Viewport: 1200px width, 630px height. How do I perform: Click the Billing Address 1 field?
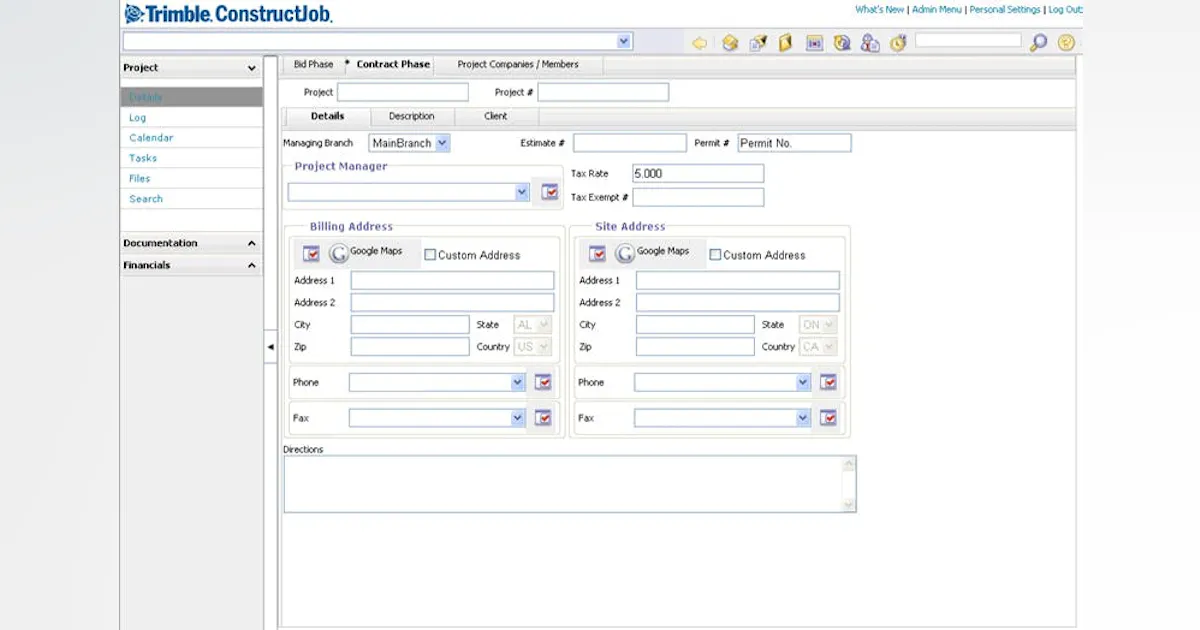click(x=452, y=280)
